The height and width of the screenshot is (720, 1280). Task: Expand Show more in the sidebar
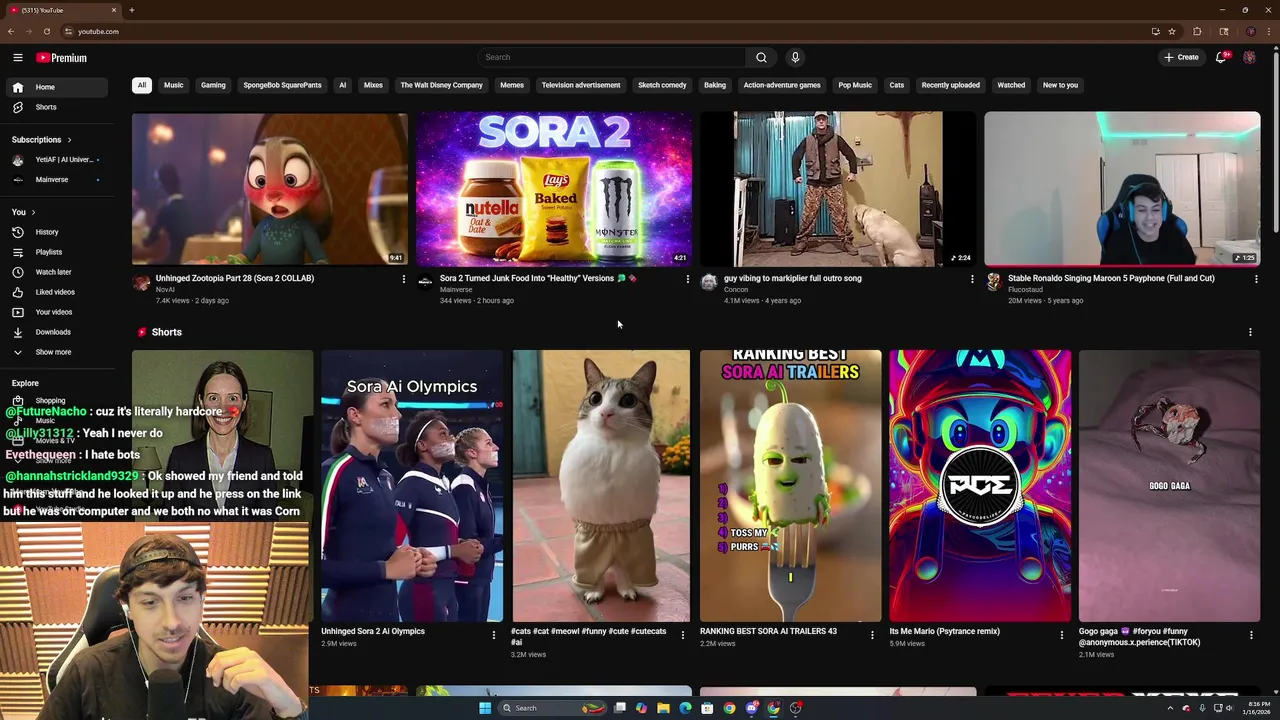(55, 352)
